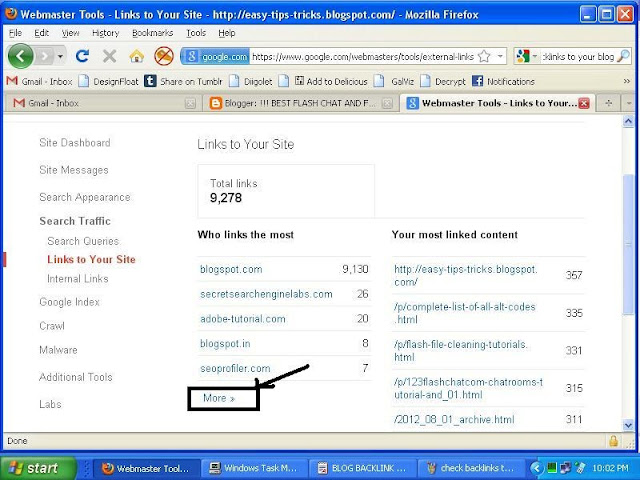Click secretsearchenginelabs.com link

[266, 294]
